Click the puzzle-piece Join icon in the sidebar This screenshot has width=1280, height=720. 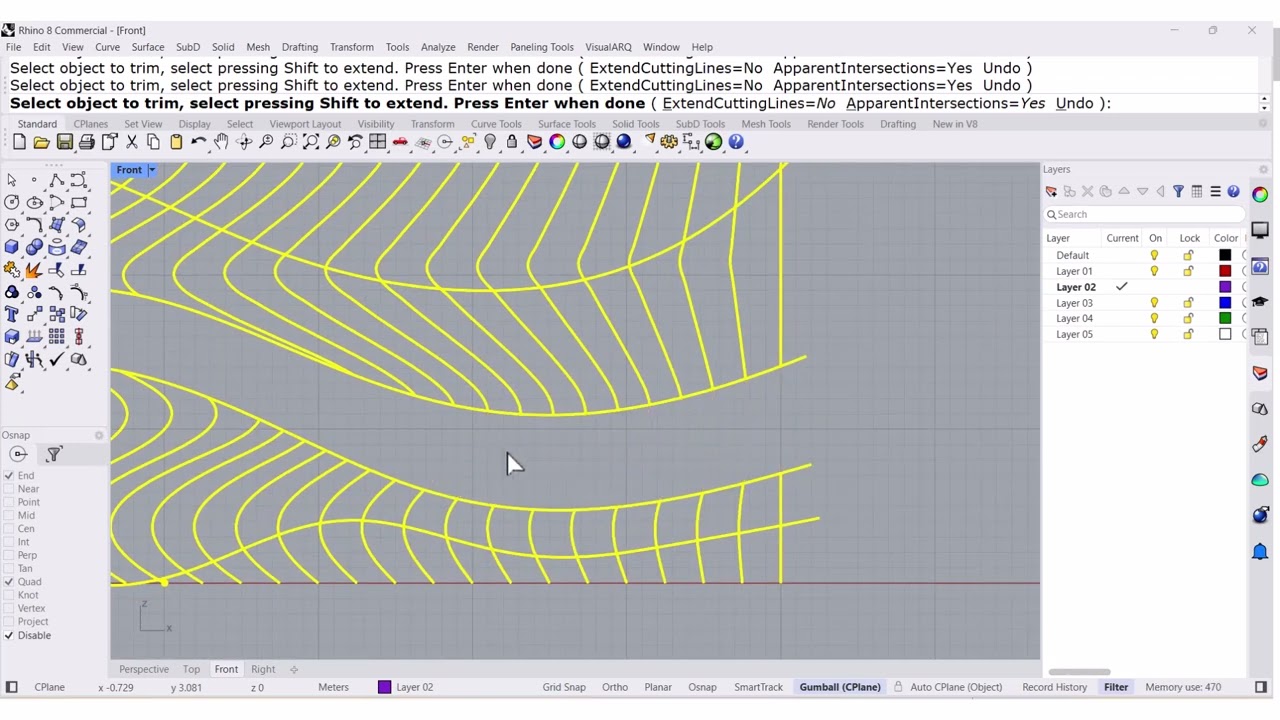coord(12,270)
